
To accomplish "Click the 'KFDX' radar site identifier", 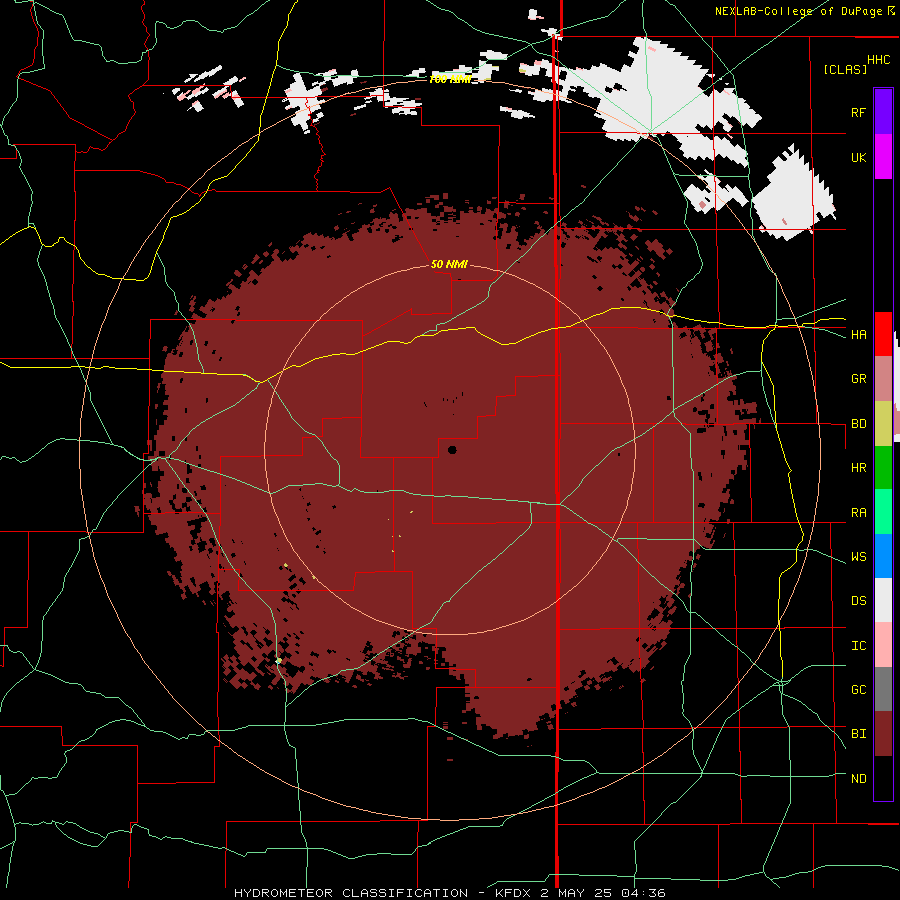I will pos(514,893).
